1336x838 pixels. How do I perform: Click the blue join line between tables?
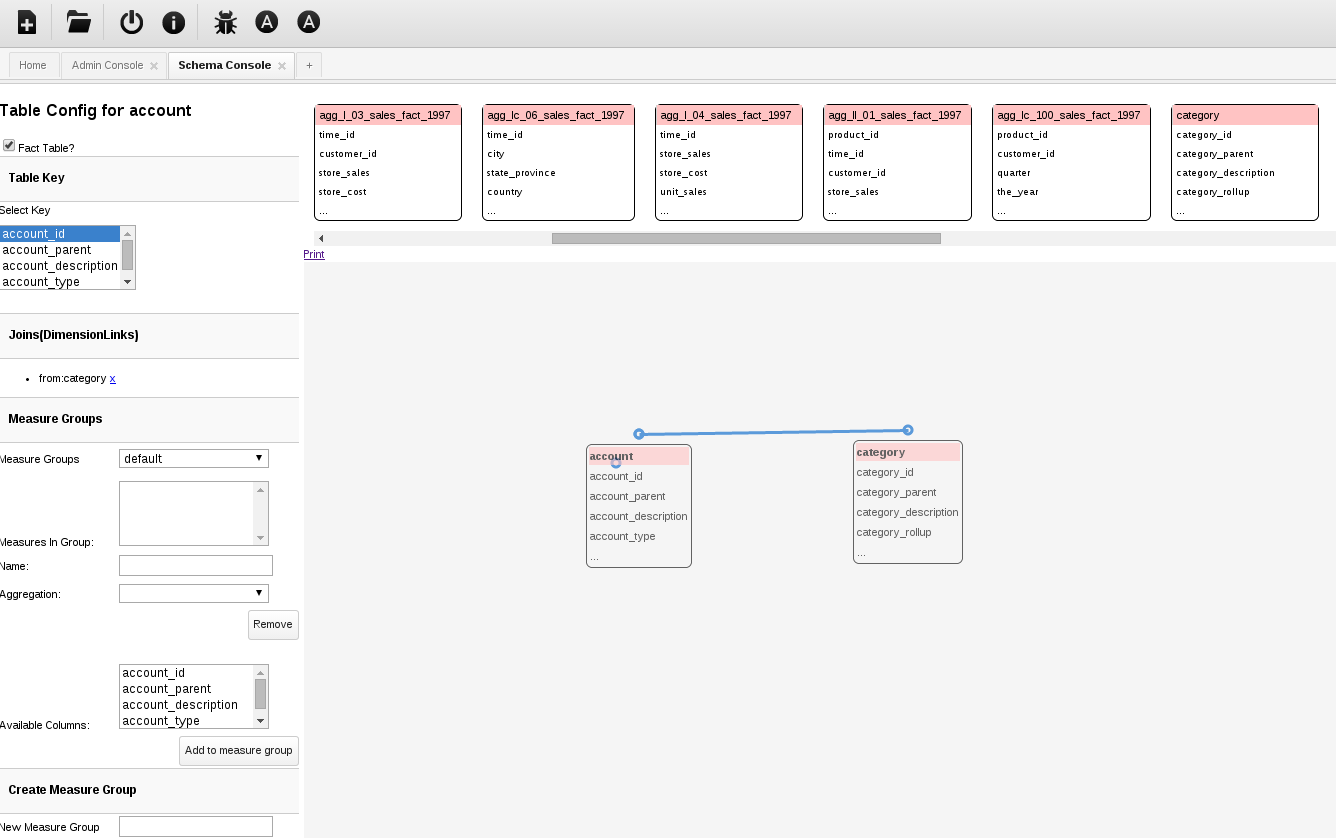pyautogui.click(x=773, y=432)
